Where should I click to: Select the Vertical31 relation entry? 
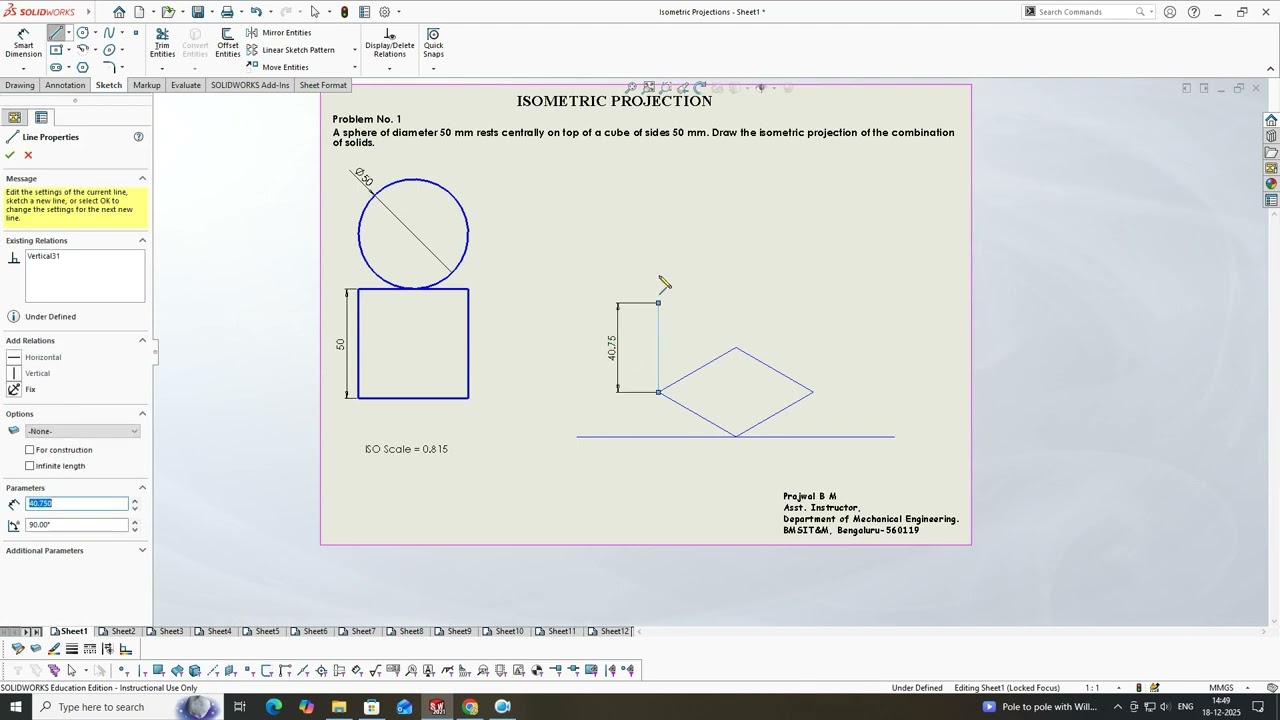pyautogui.click(x=44, y=256)
